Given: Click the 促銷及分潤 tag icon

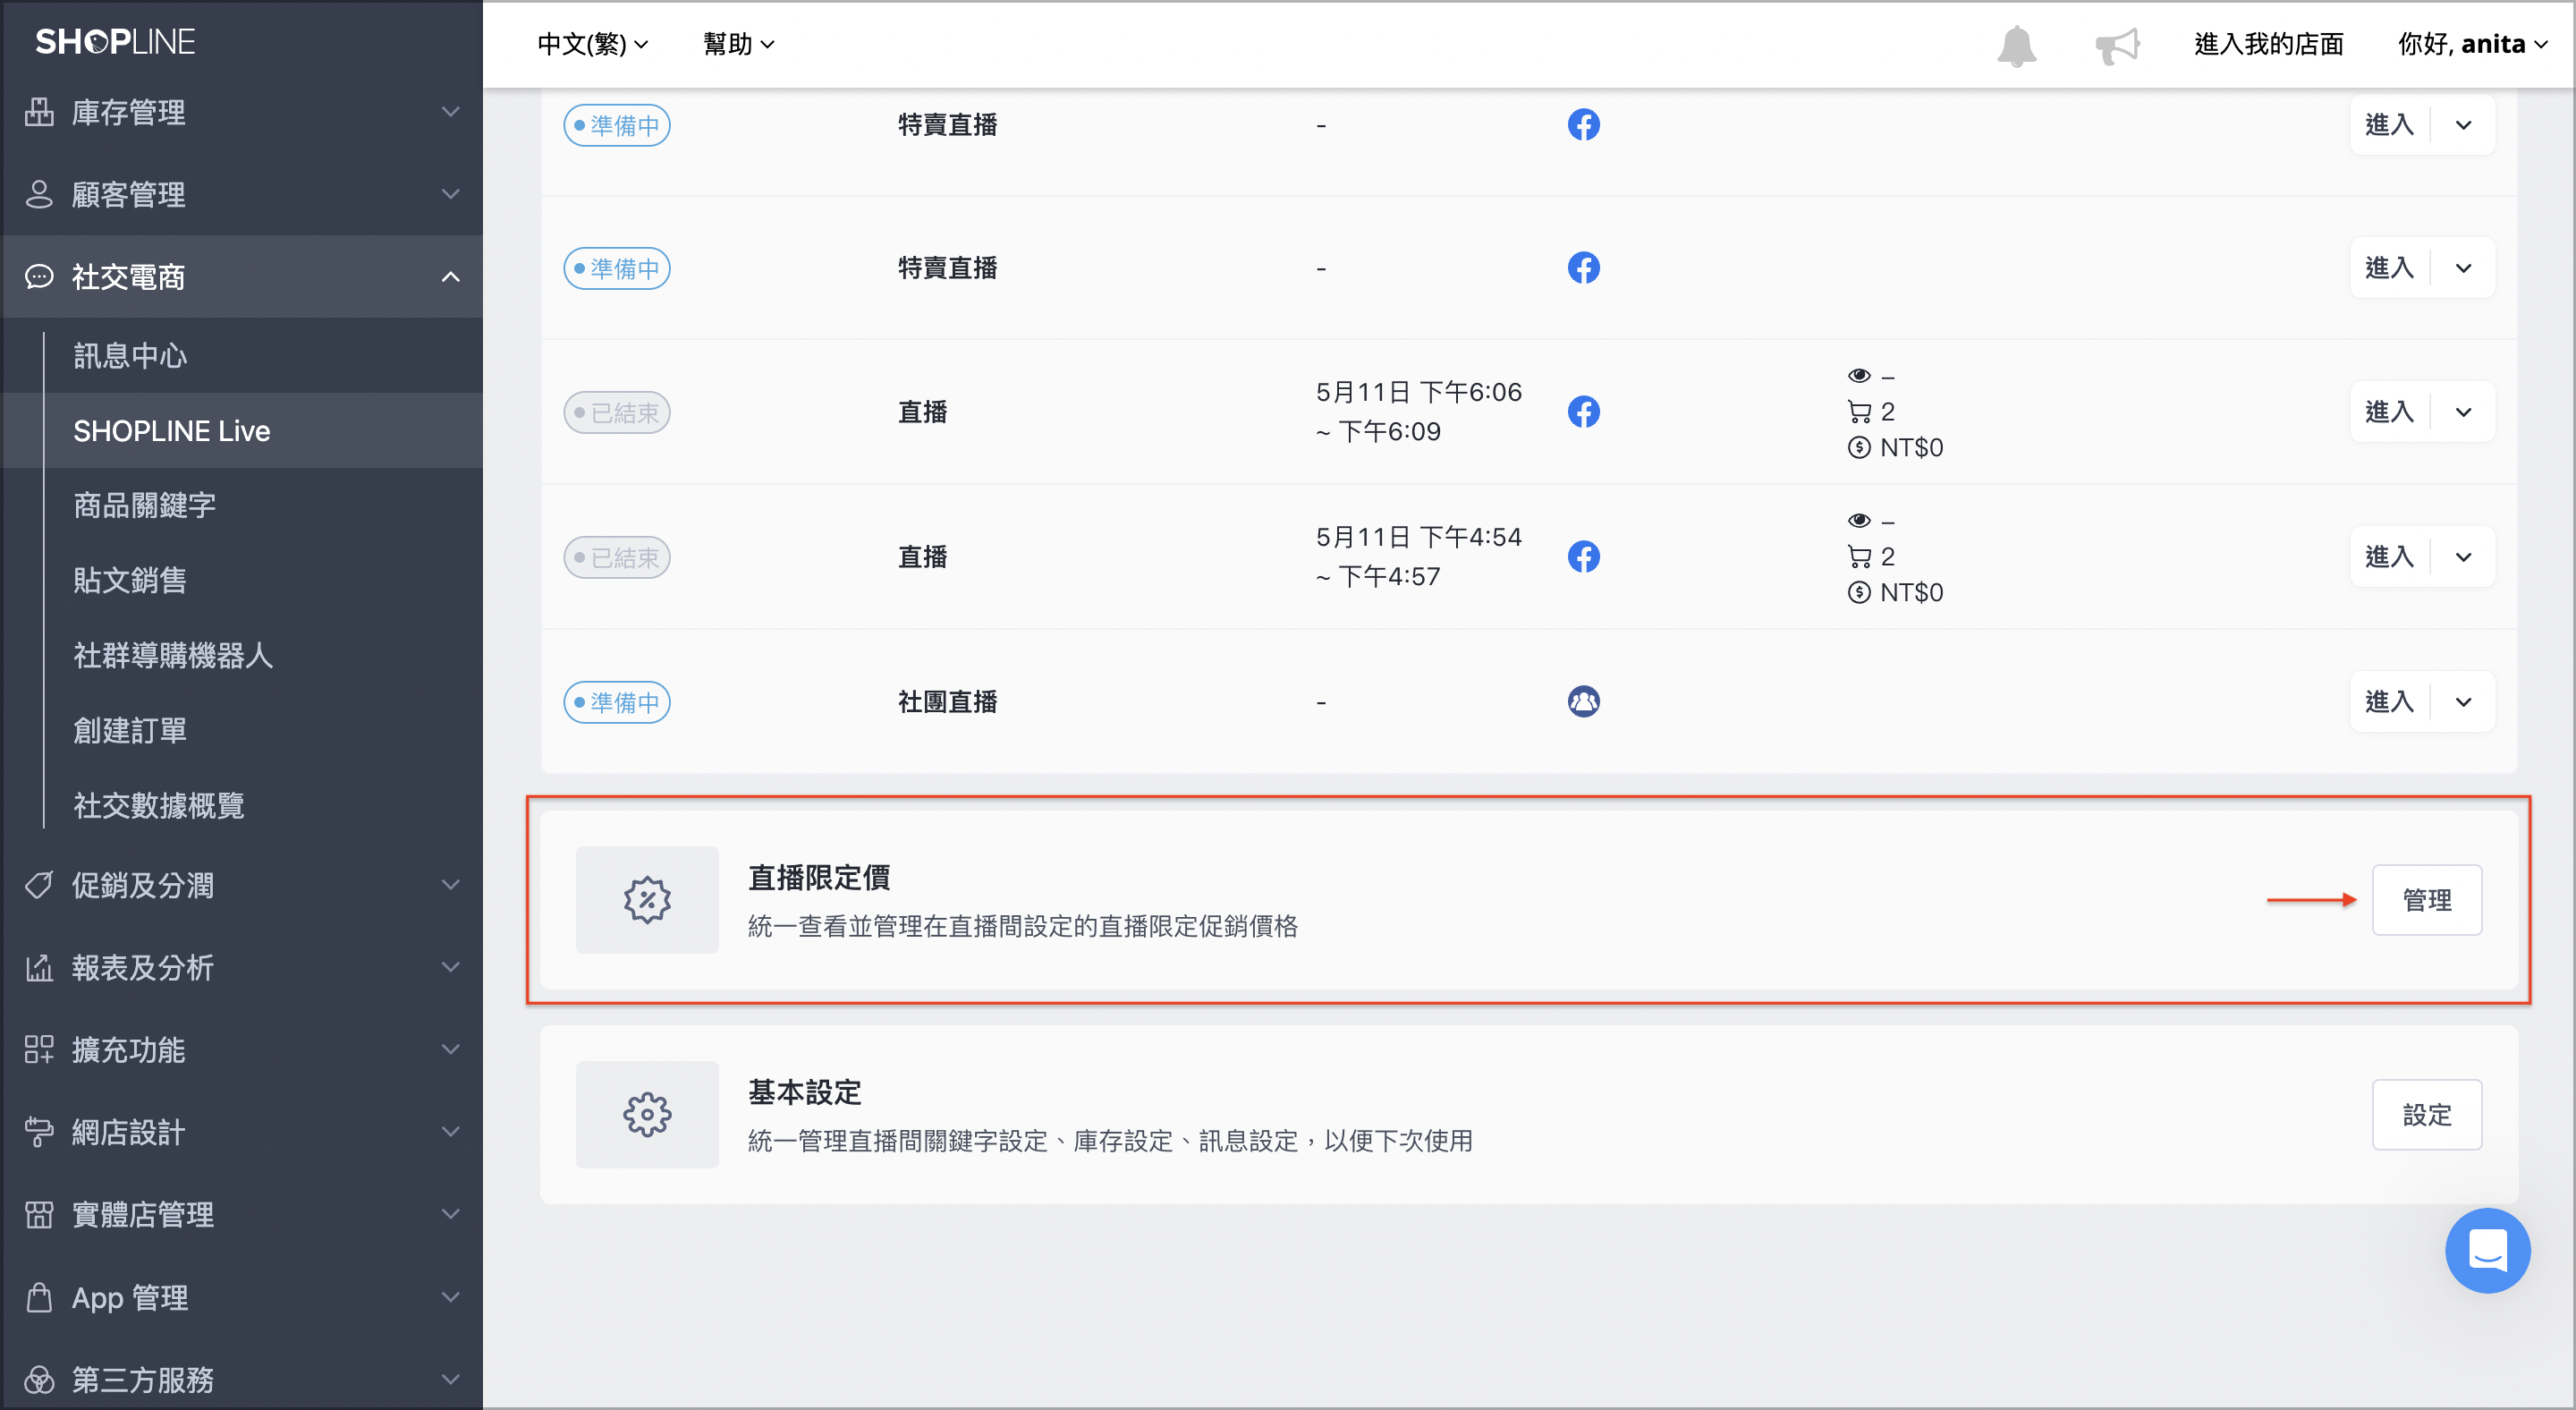Looking at the screenshot, I should pos(39,885).
